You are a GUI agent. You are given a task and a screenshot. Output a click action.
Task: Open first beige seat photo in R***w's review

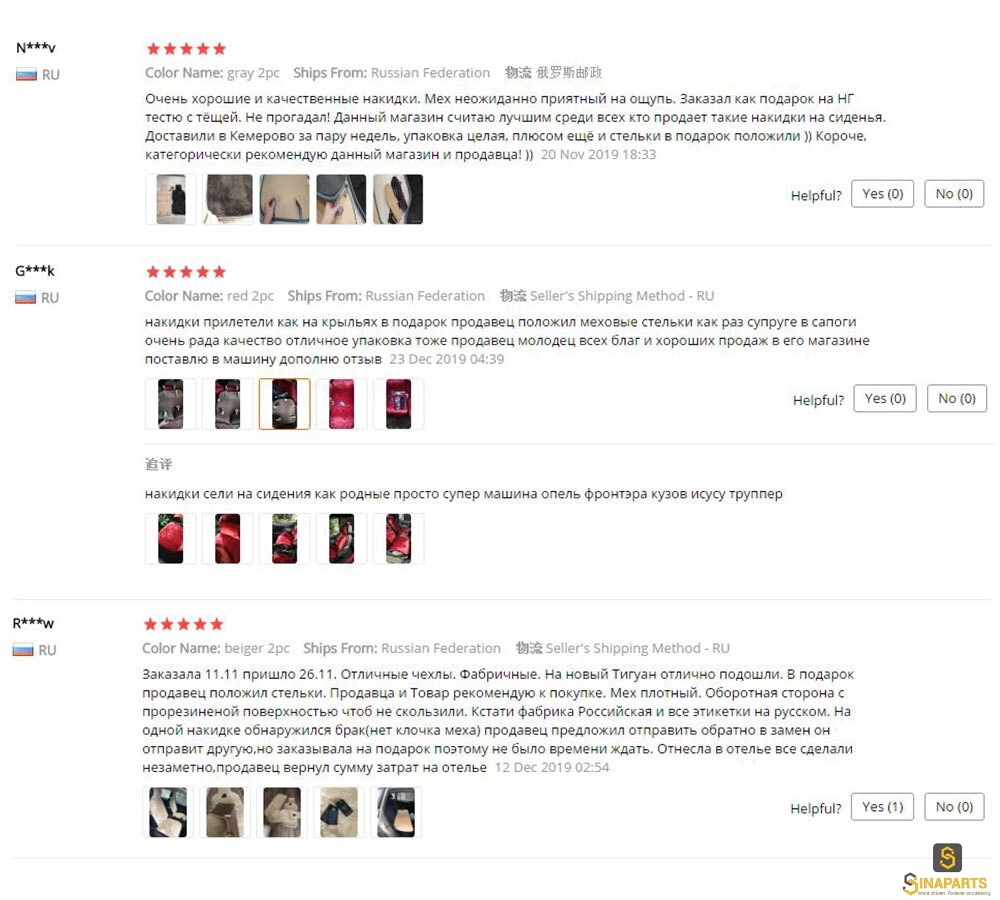[168, 812]
